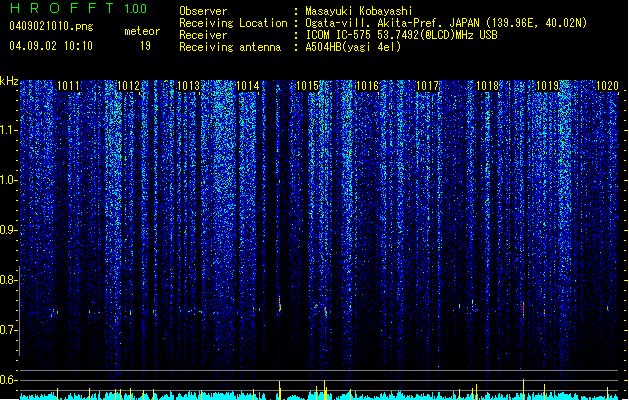Select antenna text A504HB(yagi 4el)
The image size is (629, 400).
[x=353, y=47]
